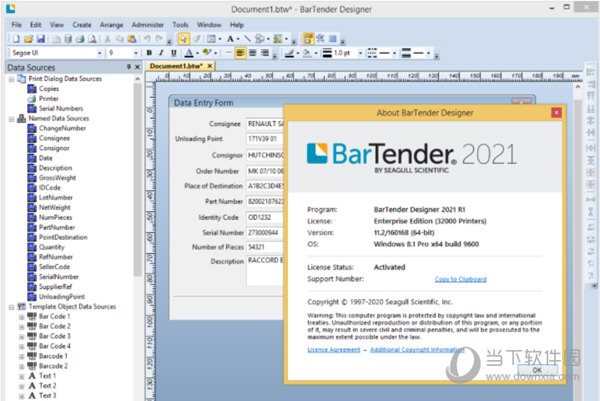Open the Edit menu

pos(36,25)
